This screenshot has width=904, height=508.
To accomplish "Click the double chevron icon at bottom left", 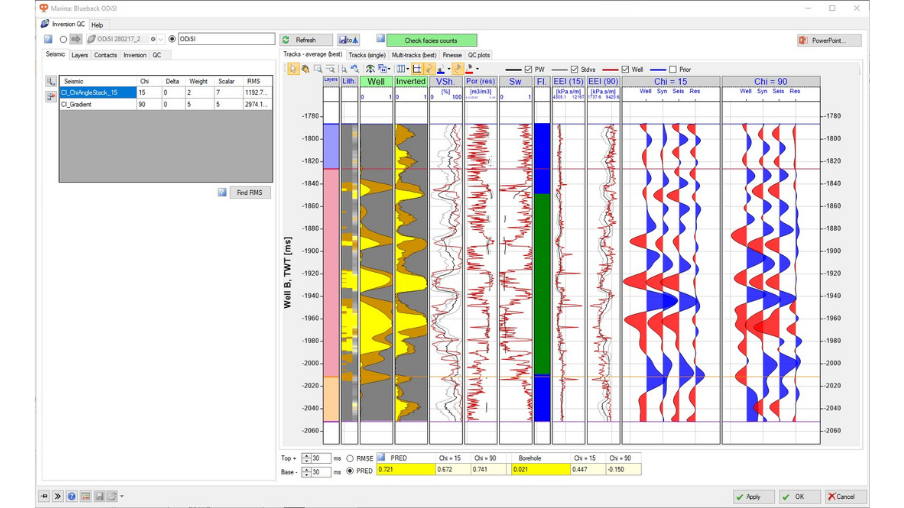I will pyautogui.click(x=58, y=496).
